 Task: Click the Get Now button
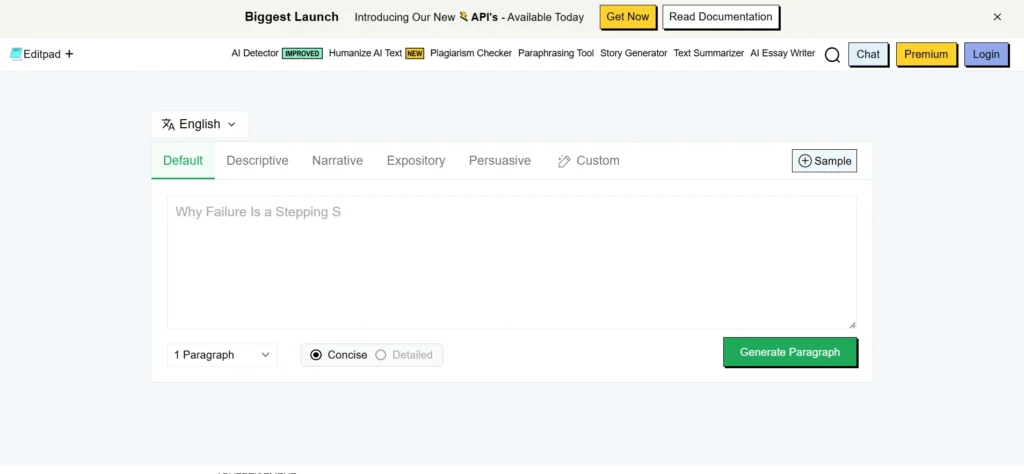(x=627, y=17)
